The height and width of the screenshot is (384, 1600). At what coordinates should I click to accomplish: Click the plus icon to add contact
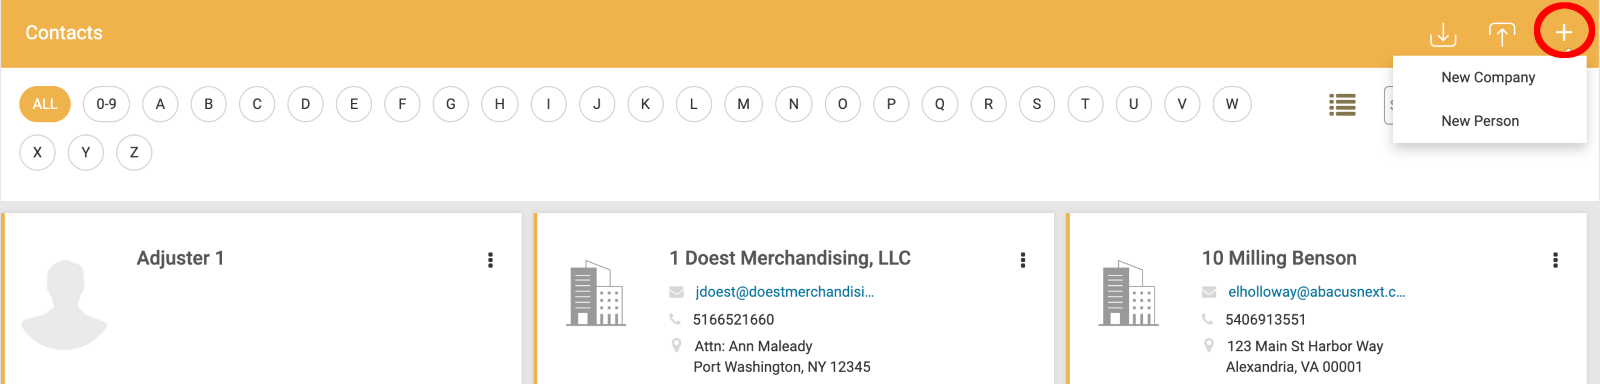coord(1563,33)
